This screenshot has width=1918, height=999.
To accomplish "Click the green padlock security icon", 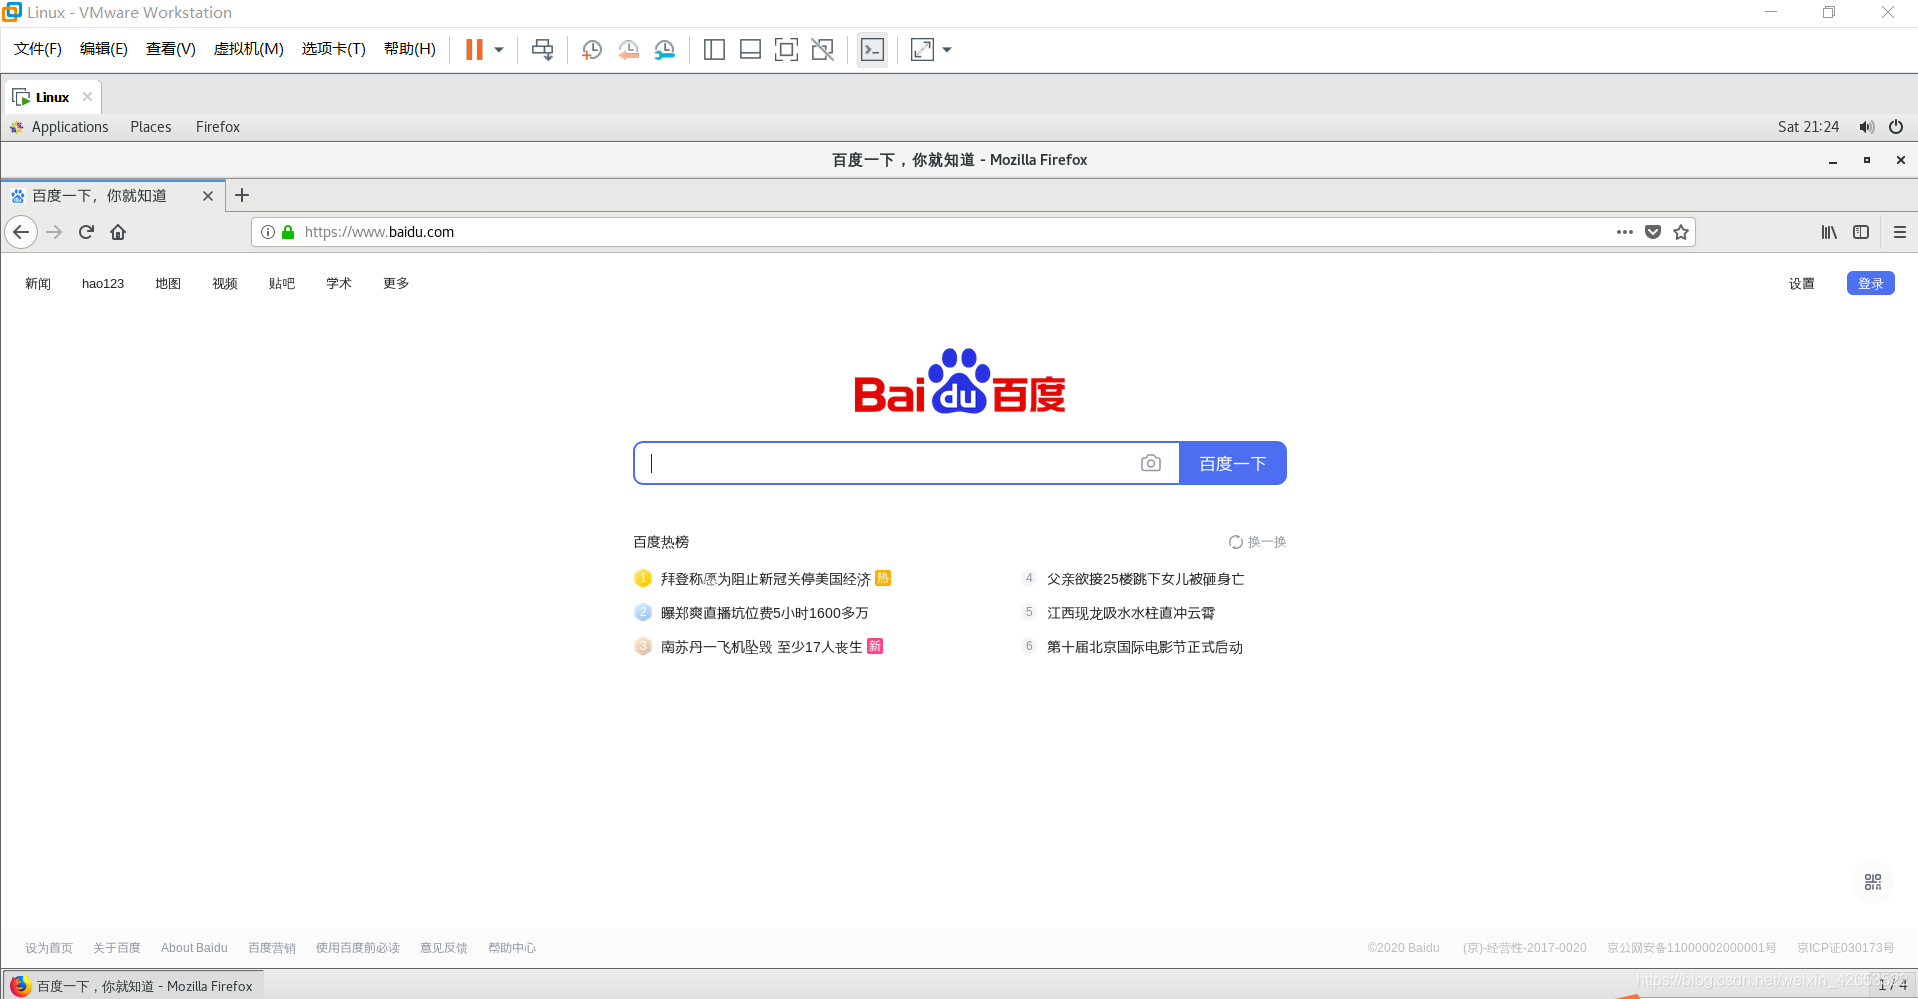I will 288,232.
